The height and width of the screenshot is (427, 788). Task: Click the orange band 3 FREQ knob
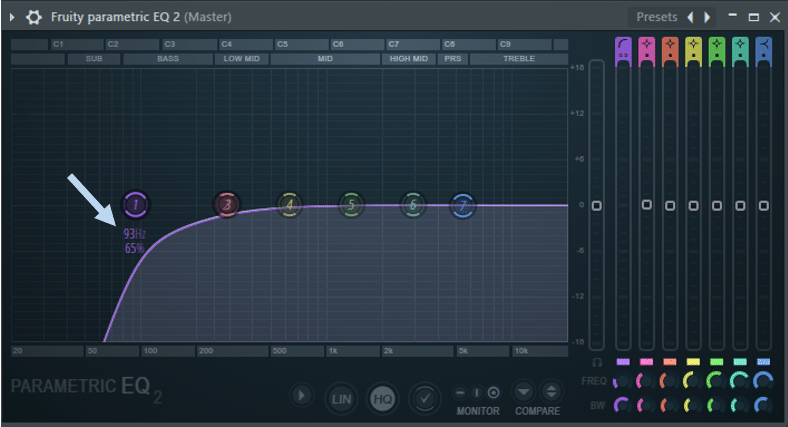[x=668, y=381]
